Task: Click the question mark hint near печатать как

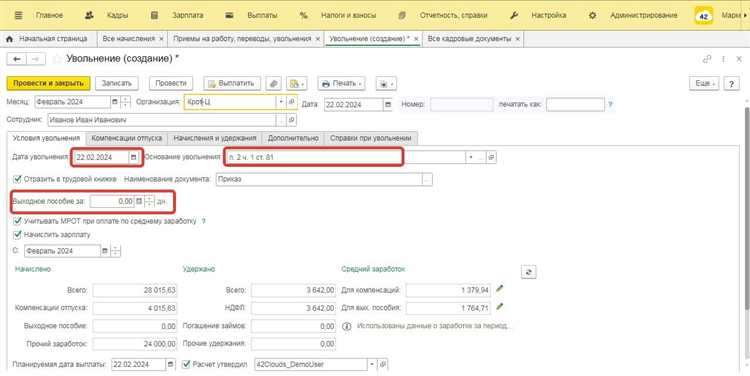Action: coord(610,104)
